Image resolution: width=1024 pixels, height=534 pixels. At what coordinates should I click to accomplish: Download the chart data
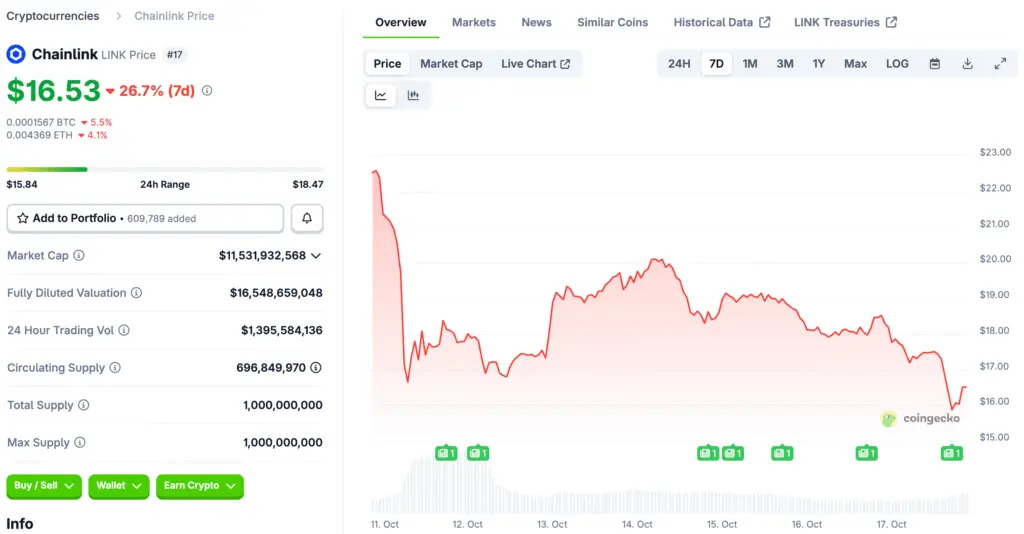pos(967,64)
